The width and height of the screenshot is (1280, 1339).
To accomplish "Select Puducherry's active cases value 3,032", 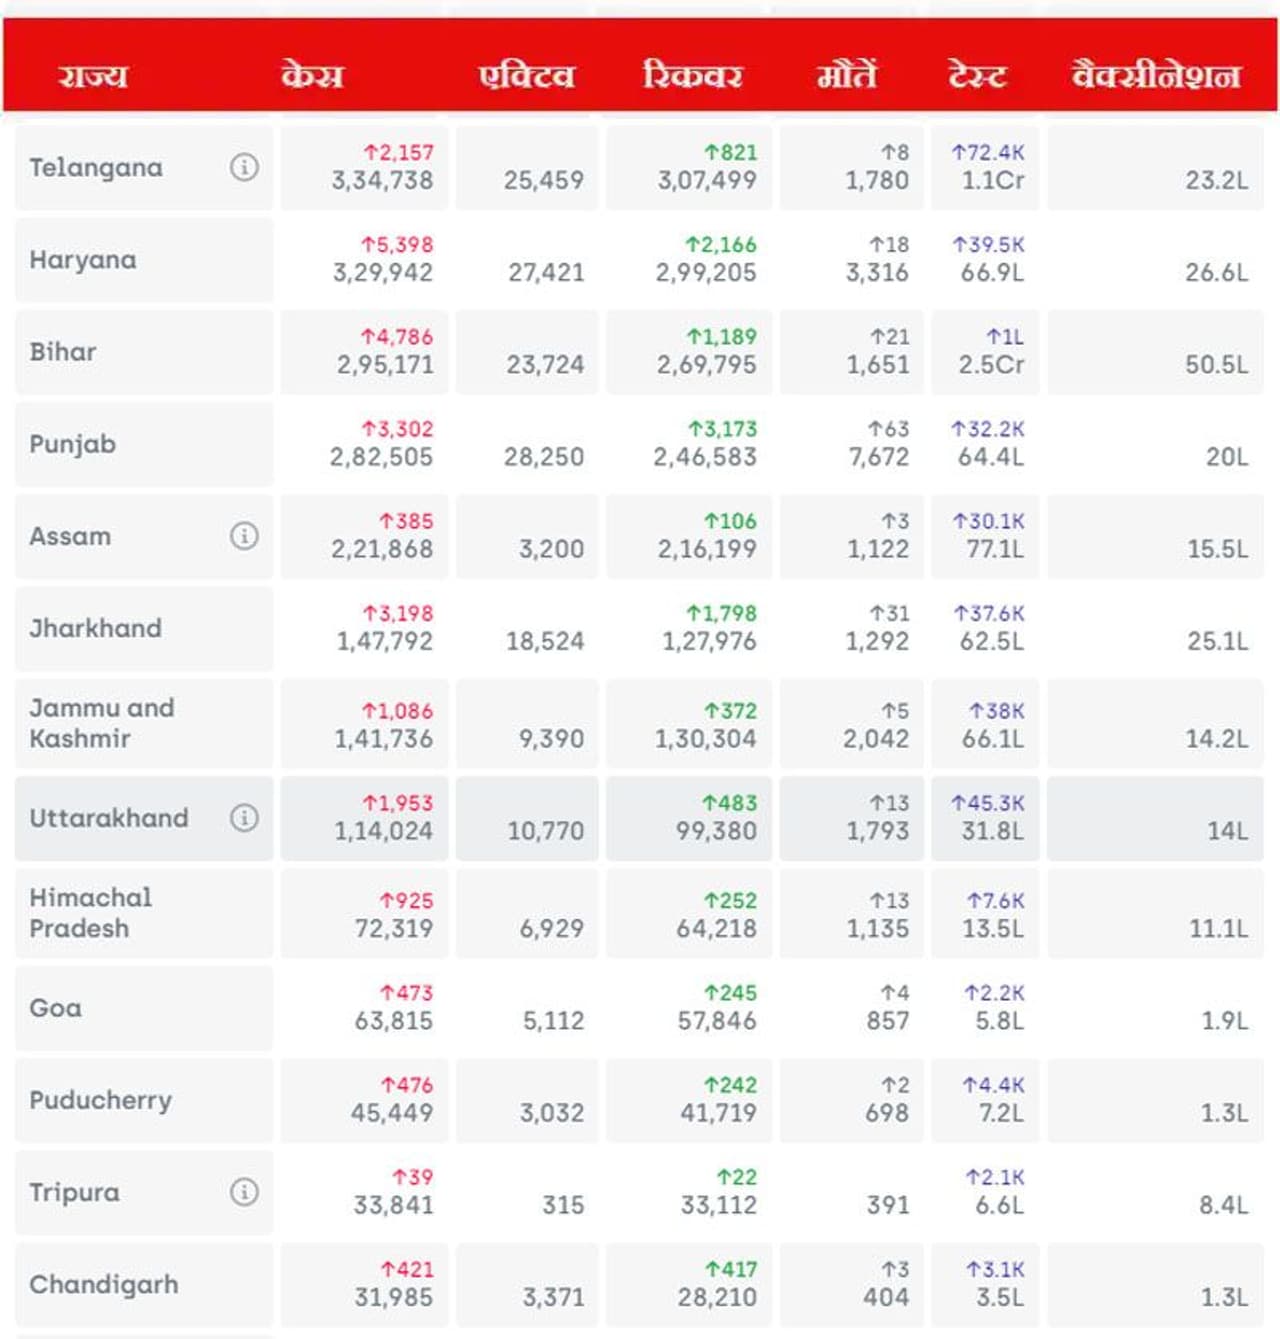I will coord(552,1113).
